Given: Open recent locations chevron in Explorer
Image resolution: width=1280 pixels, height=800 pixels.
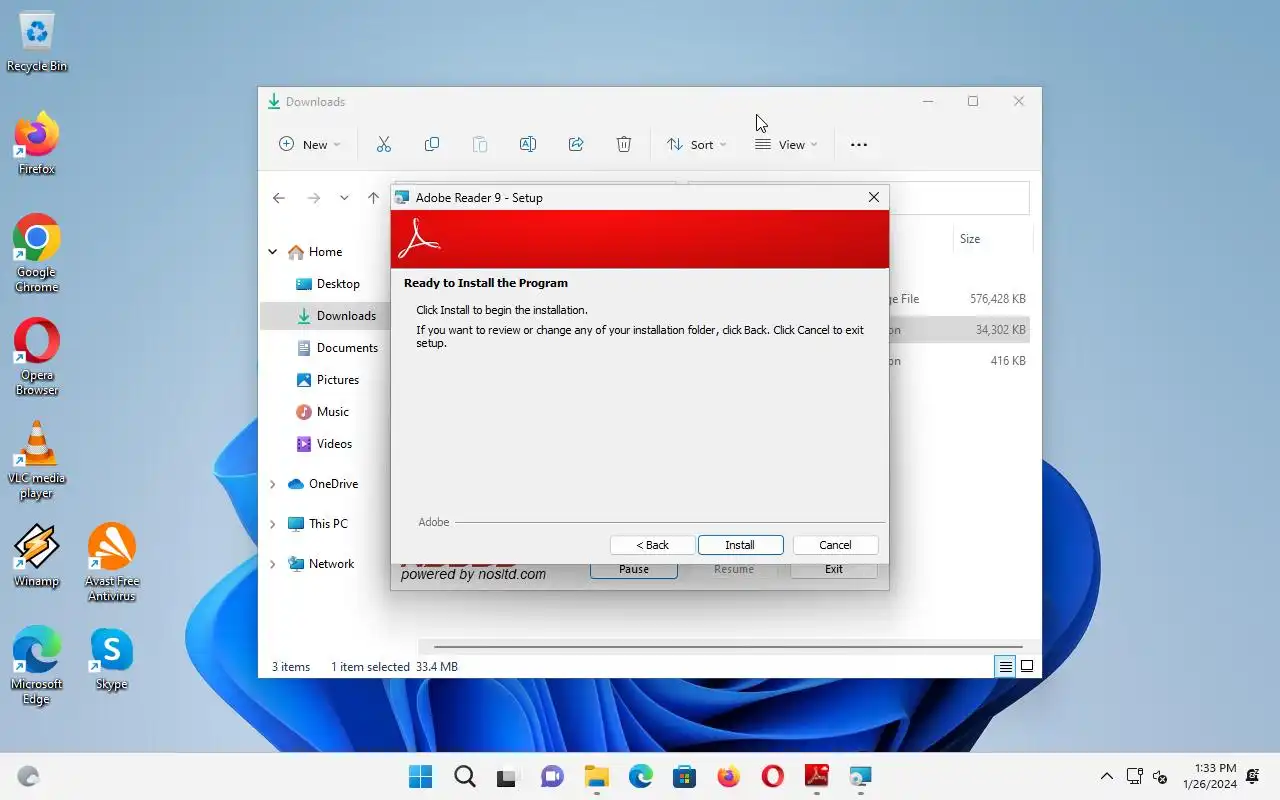Looking at the screenshot, I should tap(344, 198).
